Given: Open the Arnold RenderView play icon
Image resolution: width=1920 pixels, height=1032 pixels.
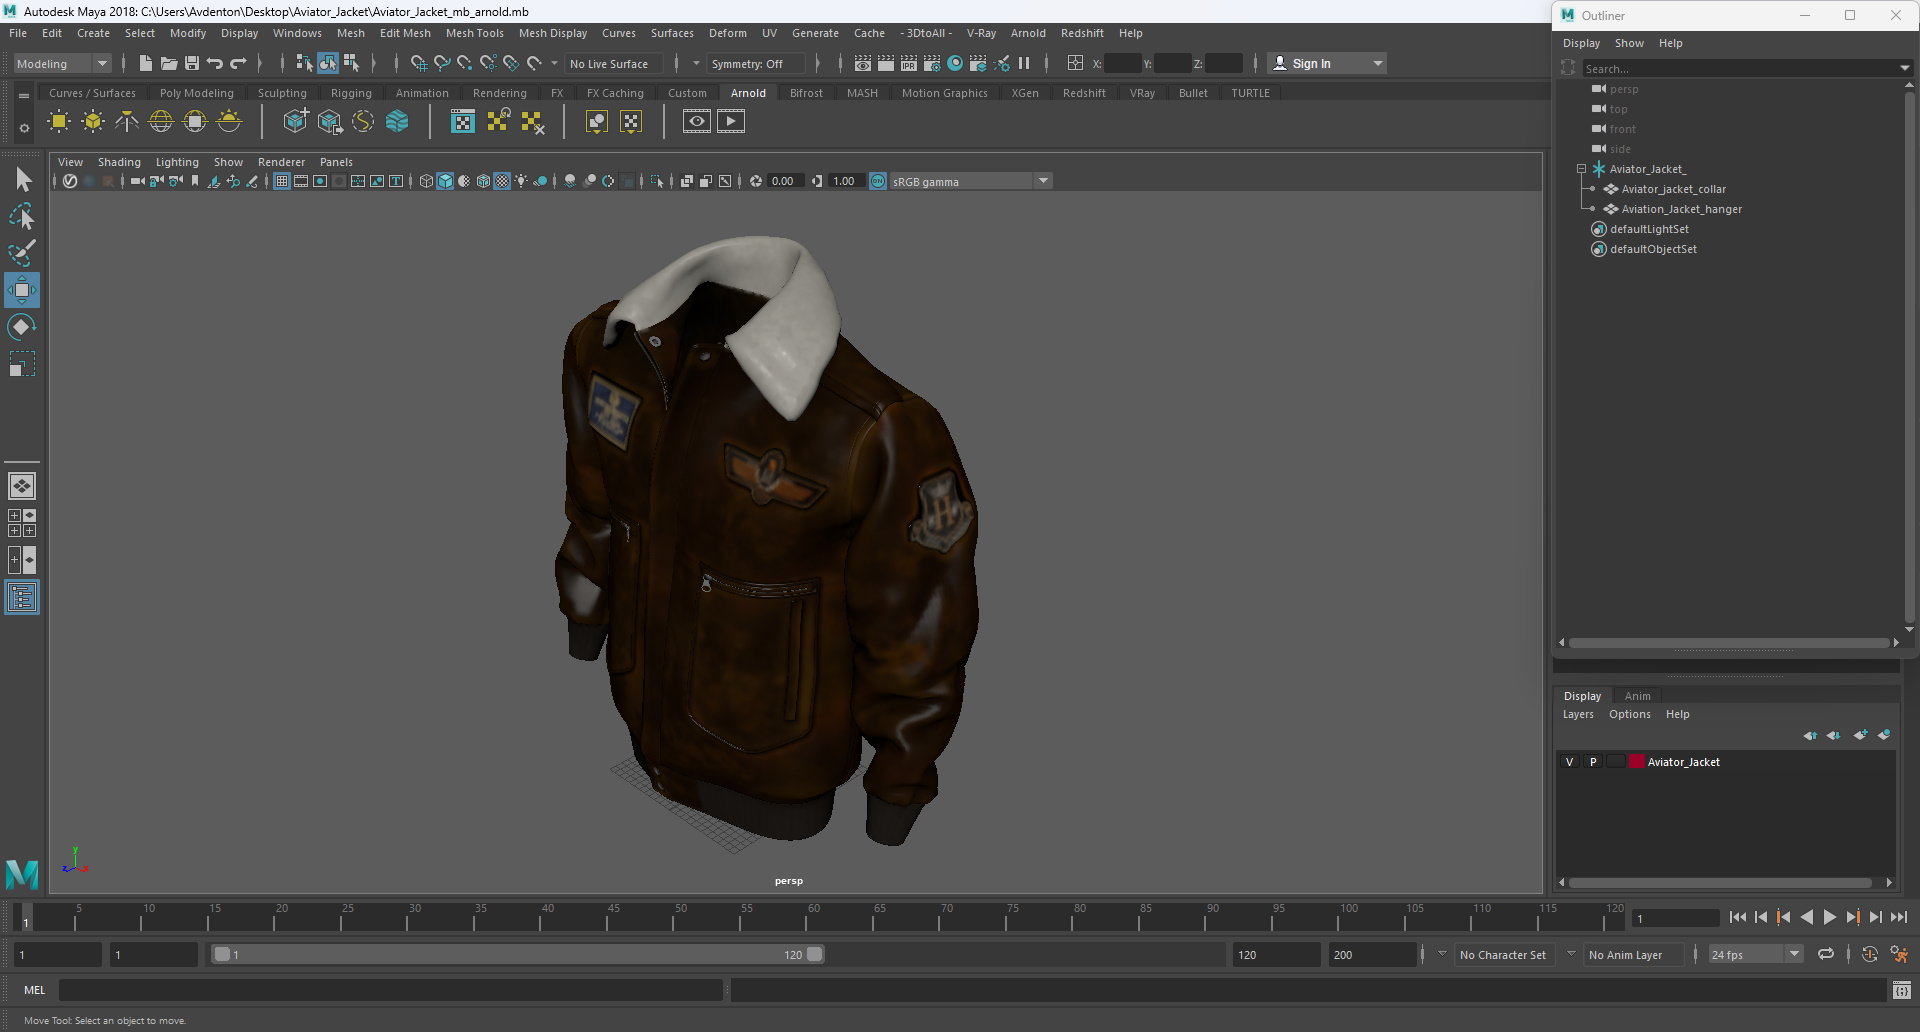Looking at the screenshot, I should coord(731,122).
